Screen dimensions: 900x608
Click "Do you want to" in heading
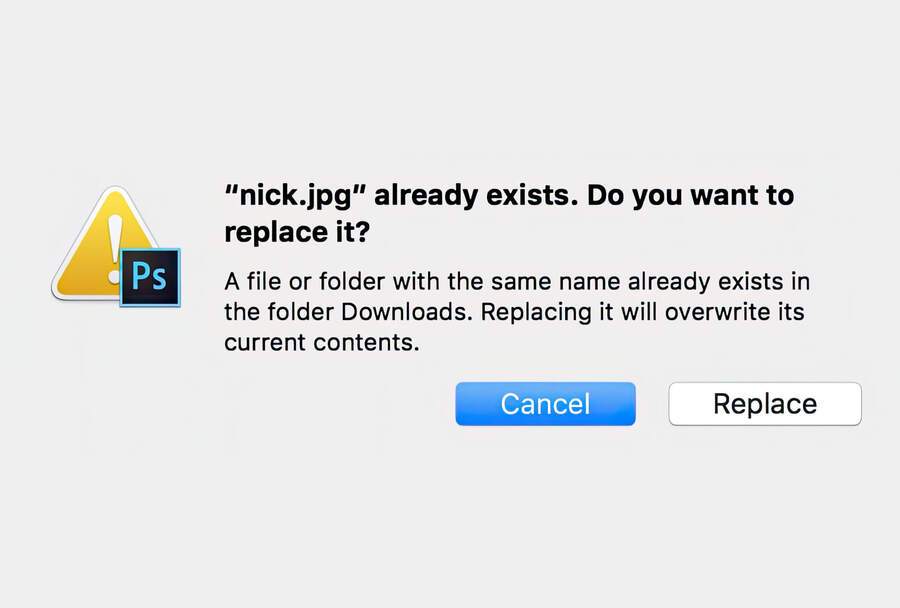pos(690,194)
